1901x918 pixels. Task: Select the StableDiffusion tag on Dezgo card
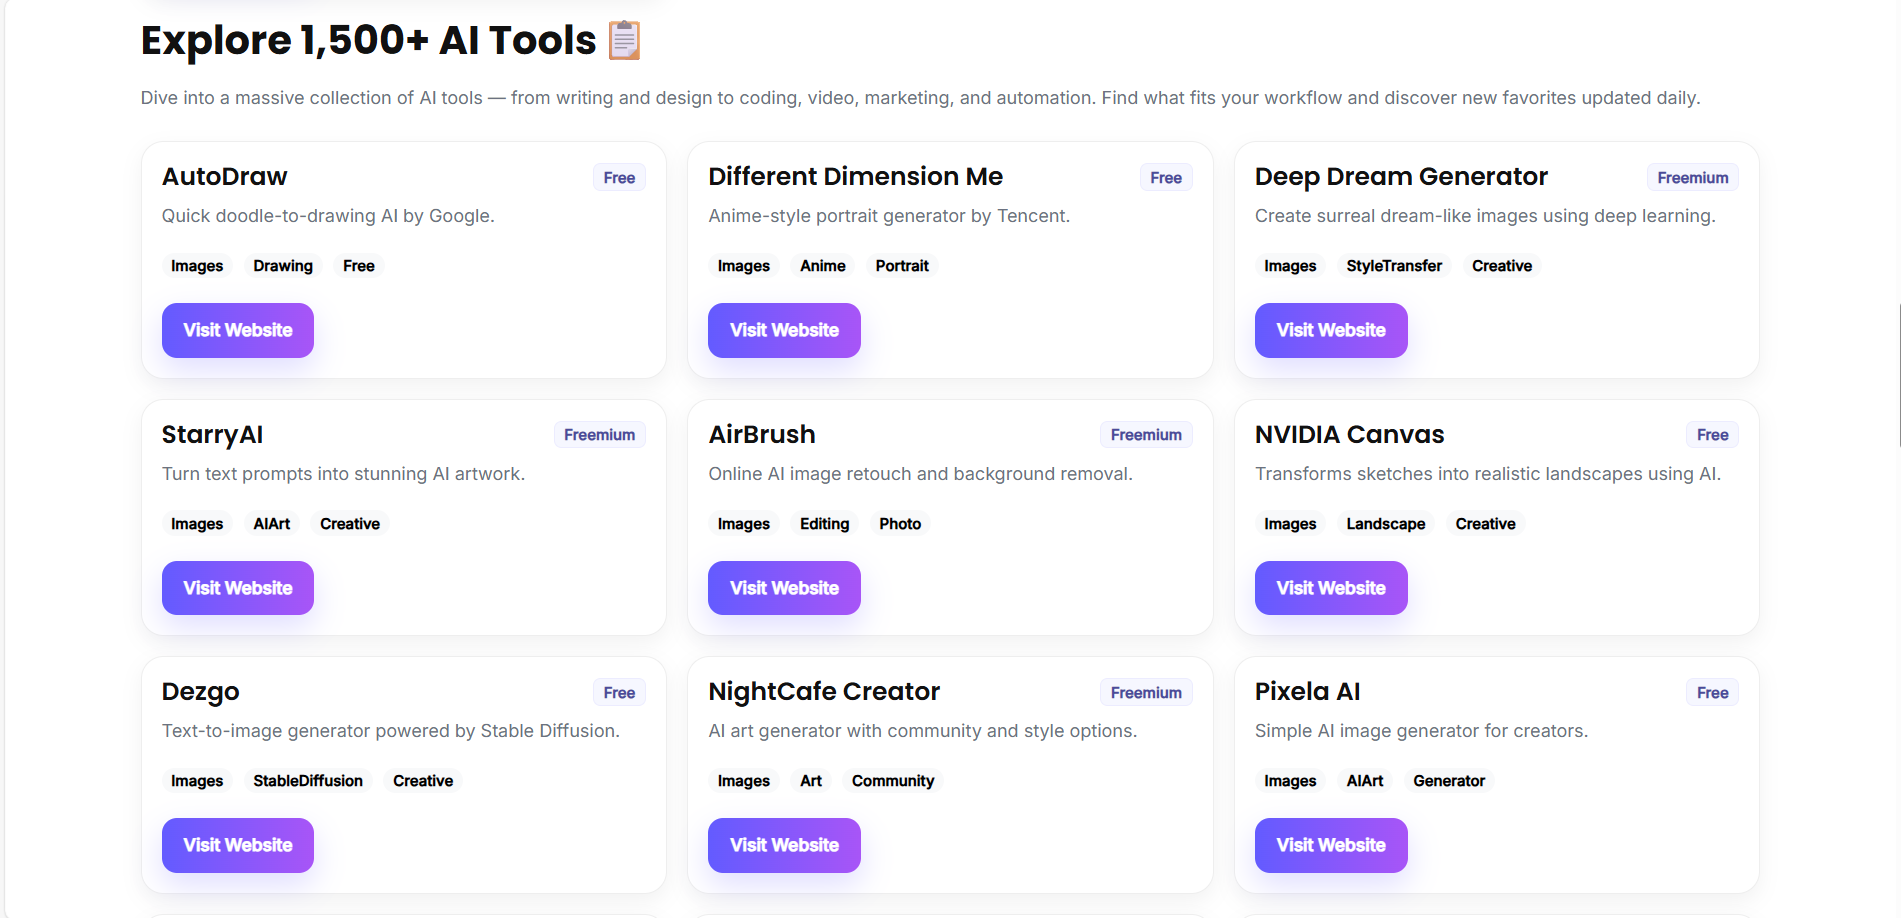click(308, 780)
